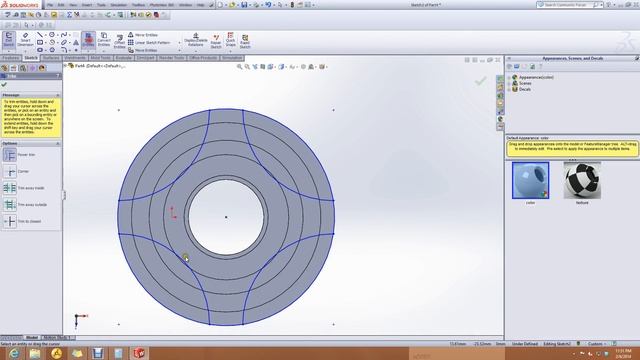Screen dimensions: 640x360
Task: Open dropdown under Quick Snaps
Action: (x=231, y=51)
